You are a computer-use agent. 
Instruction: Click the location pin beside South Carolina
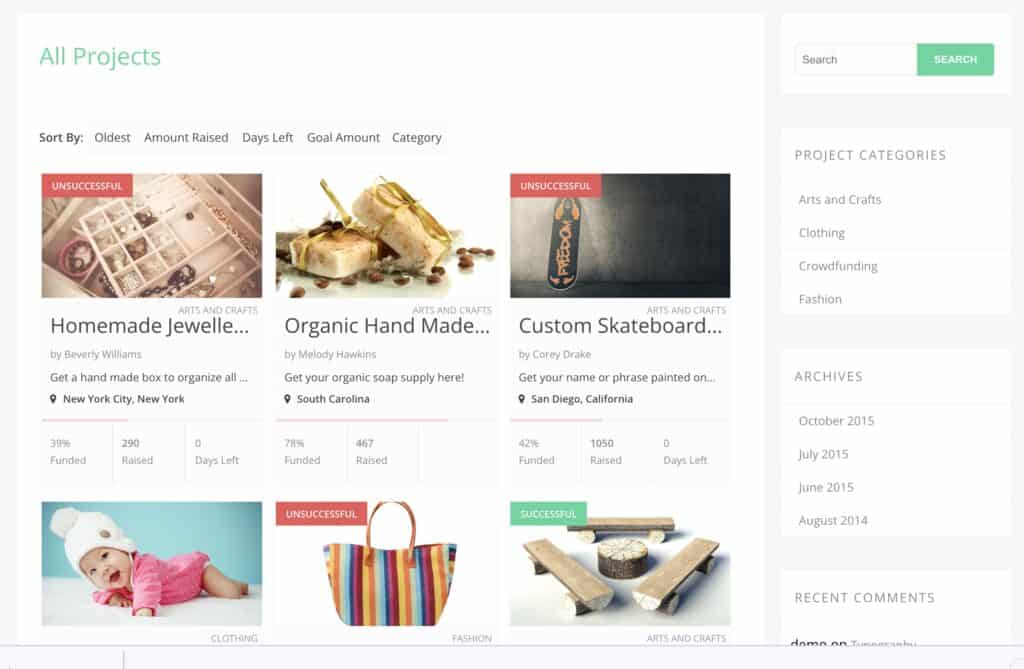click(287, 399)
